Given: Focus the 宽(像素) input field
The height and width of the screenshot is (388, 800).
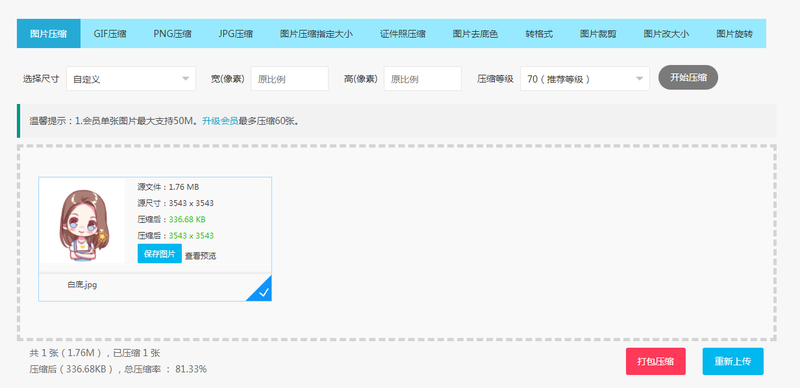Looking at the screenshot, I should pyautogui.click(x=289, y=79).
